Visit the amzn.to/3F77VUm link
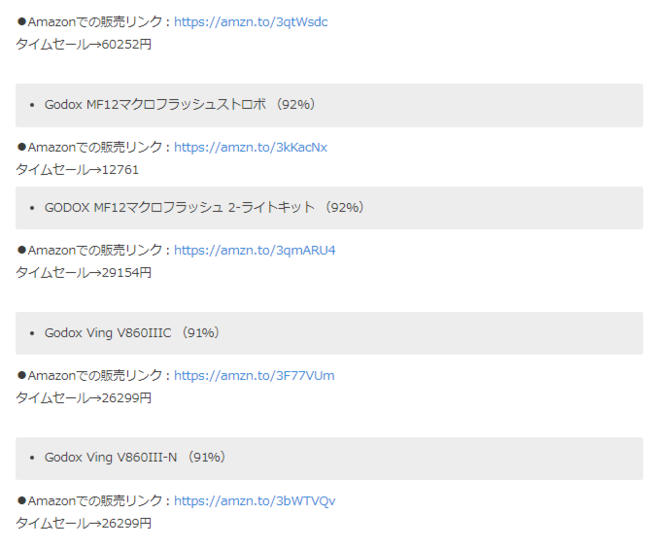 [254, 376]
